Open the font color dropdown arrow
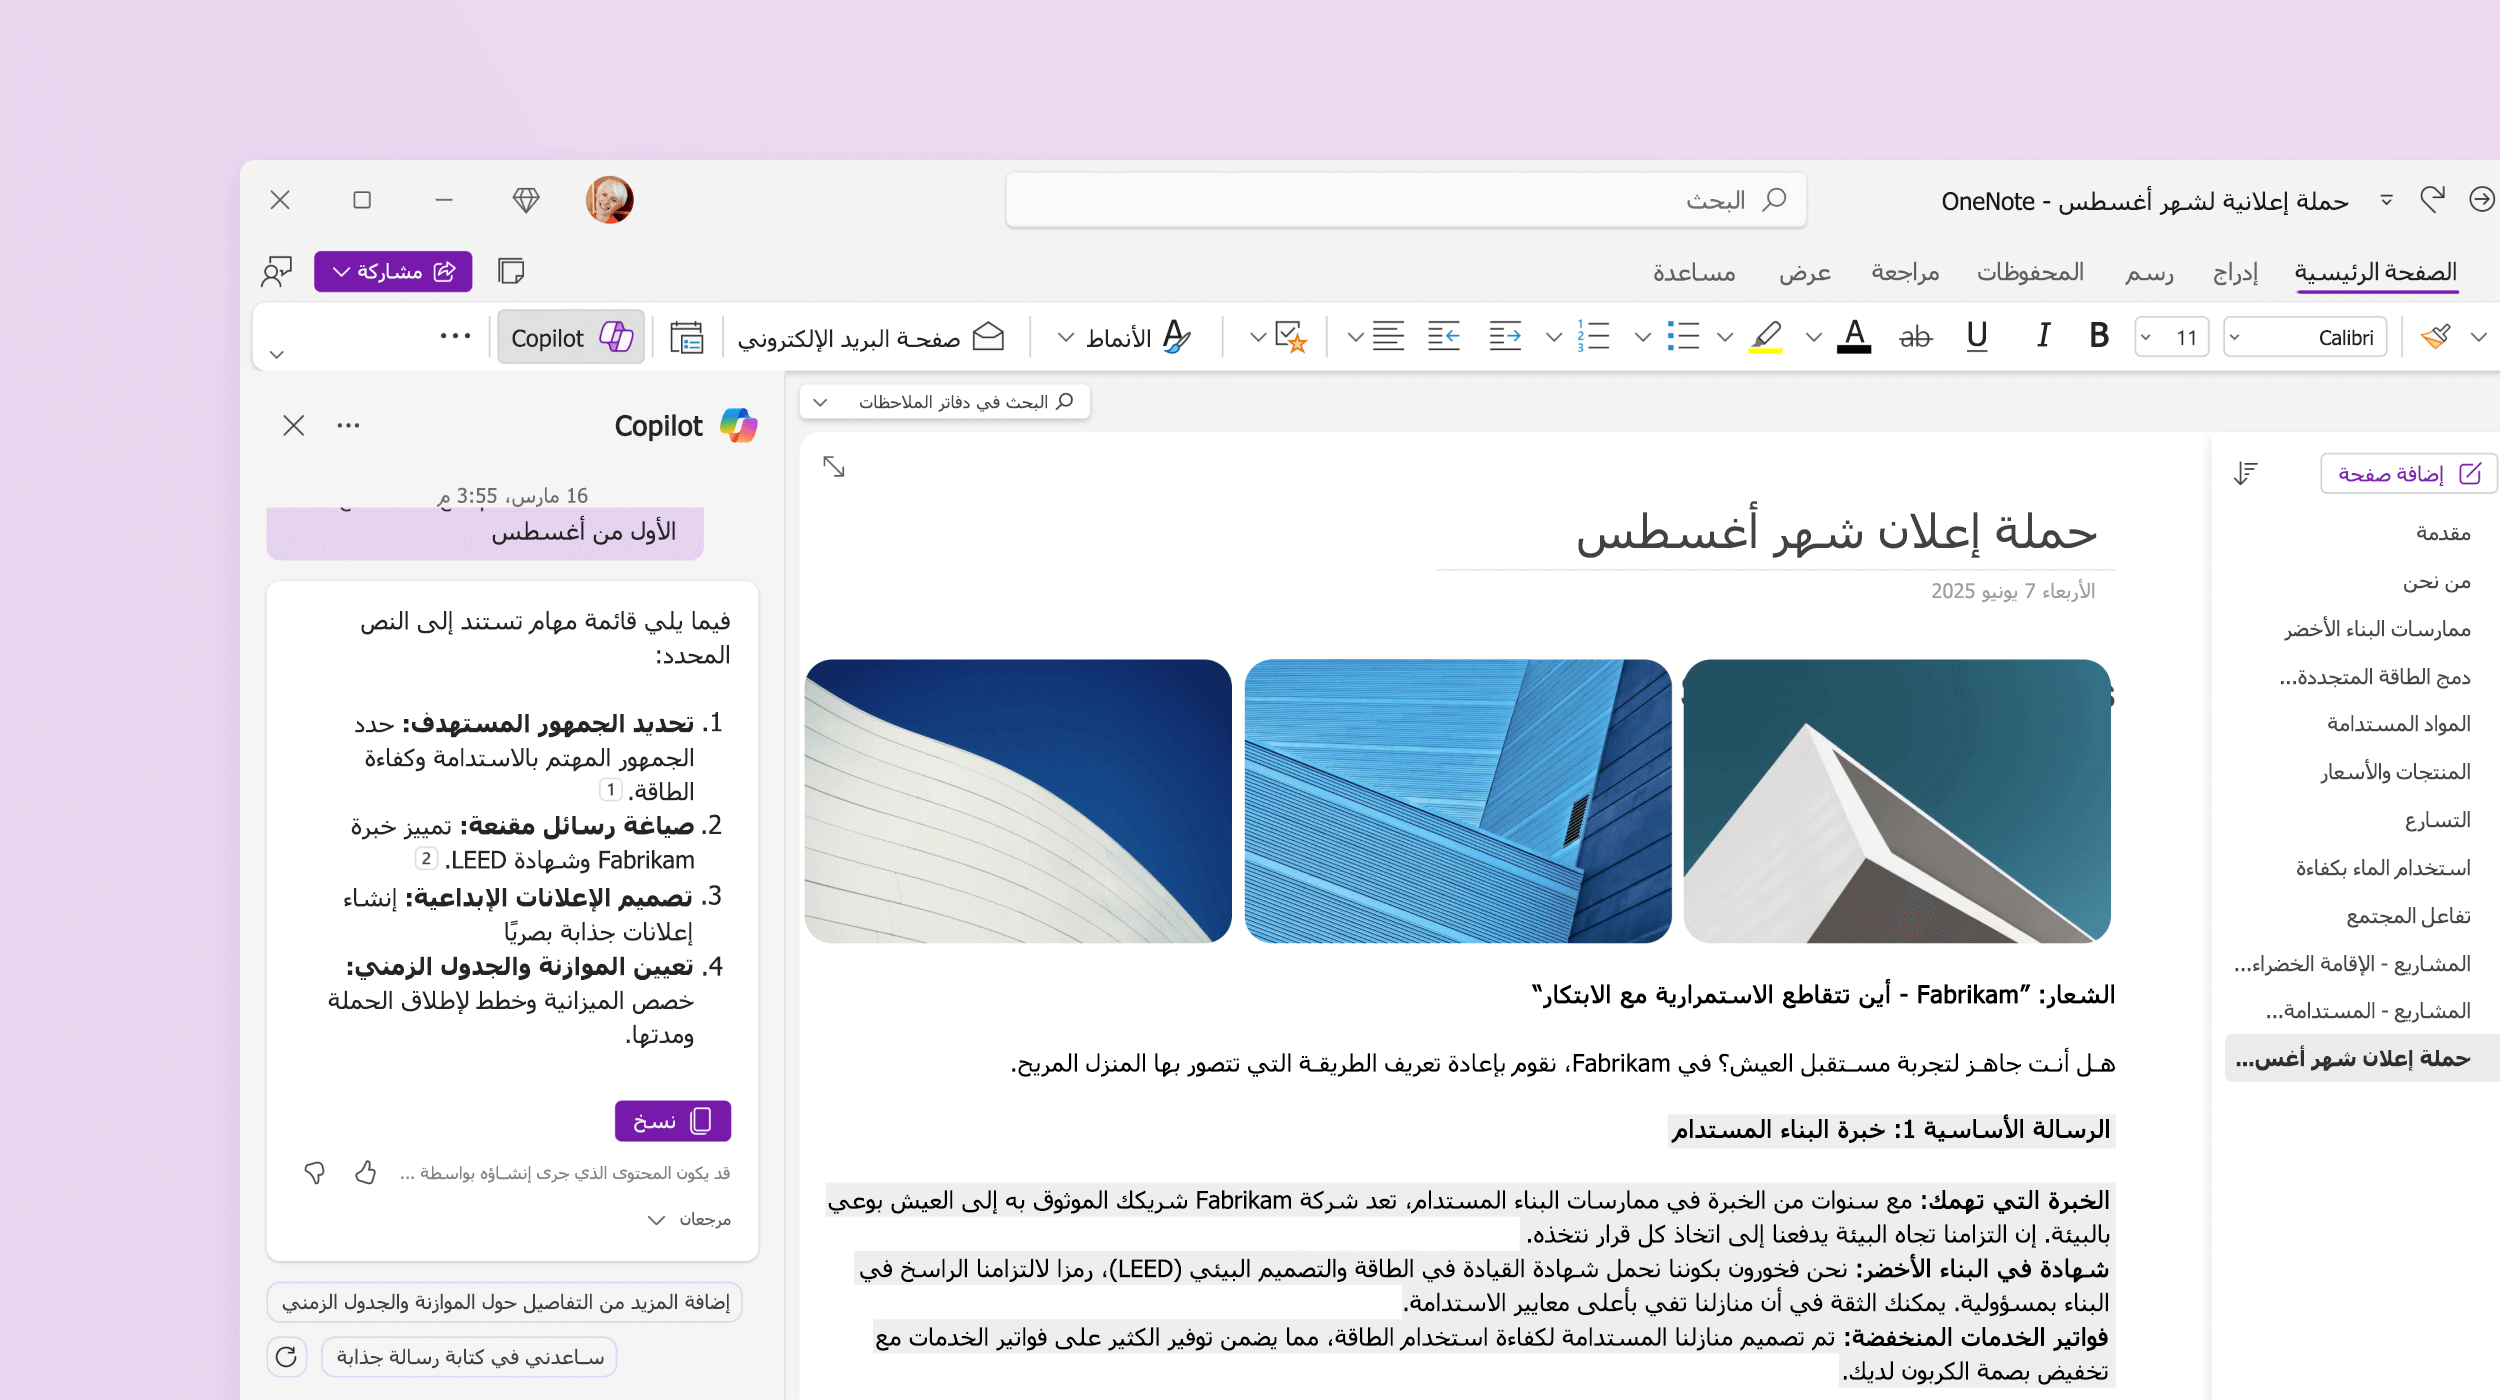Image resolution: width=2500 pixels, height=1400 pixels. pos(1814,337)
